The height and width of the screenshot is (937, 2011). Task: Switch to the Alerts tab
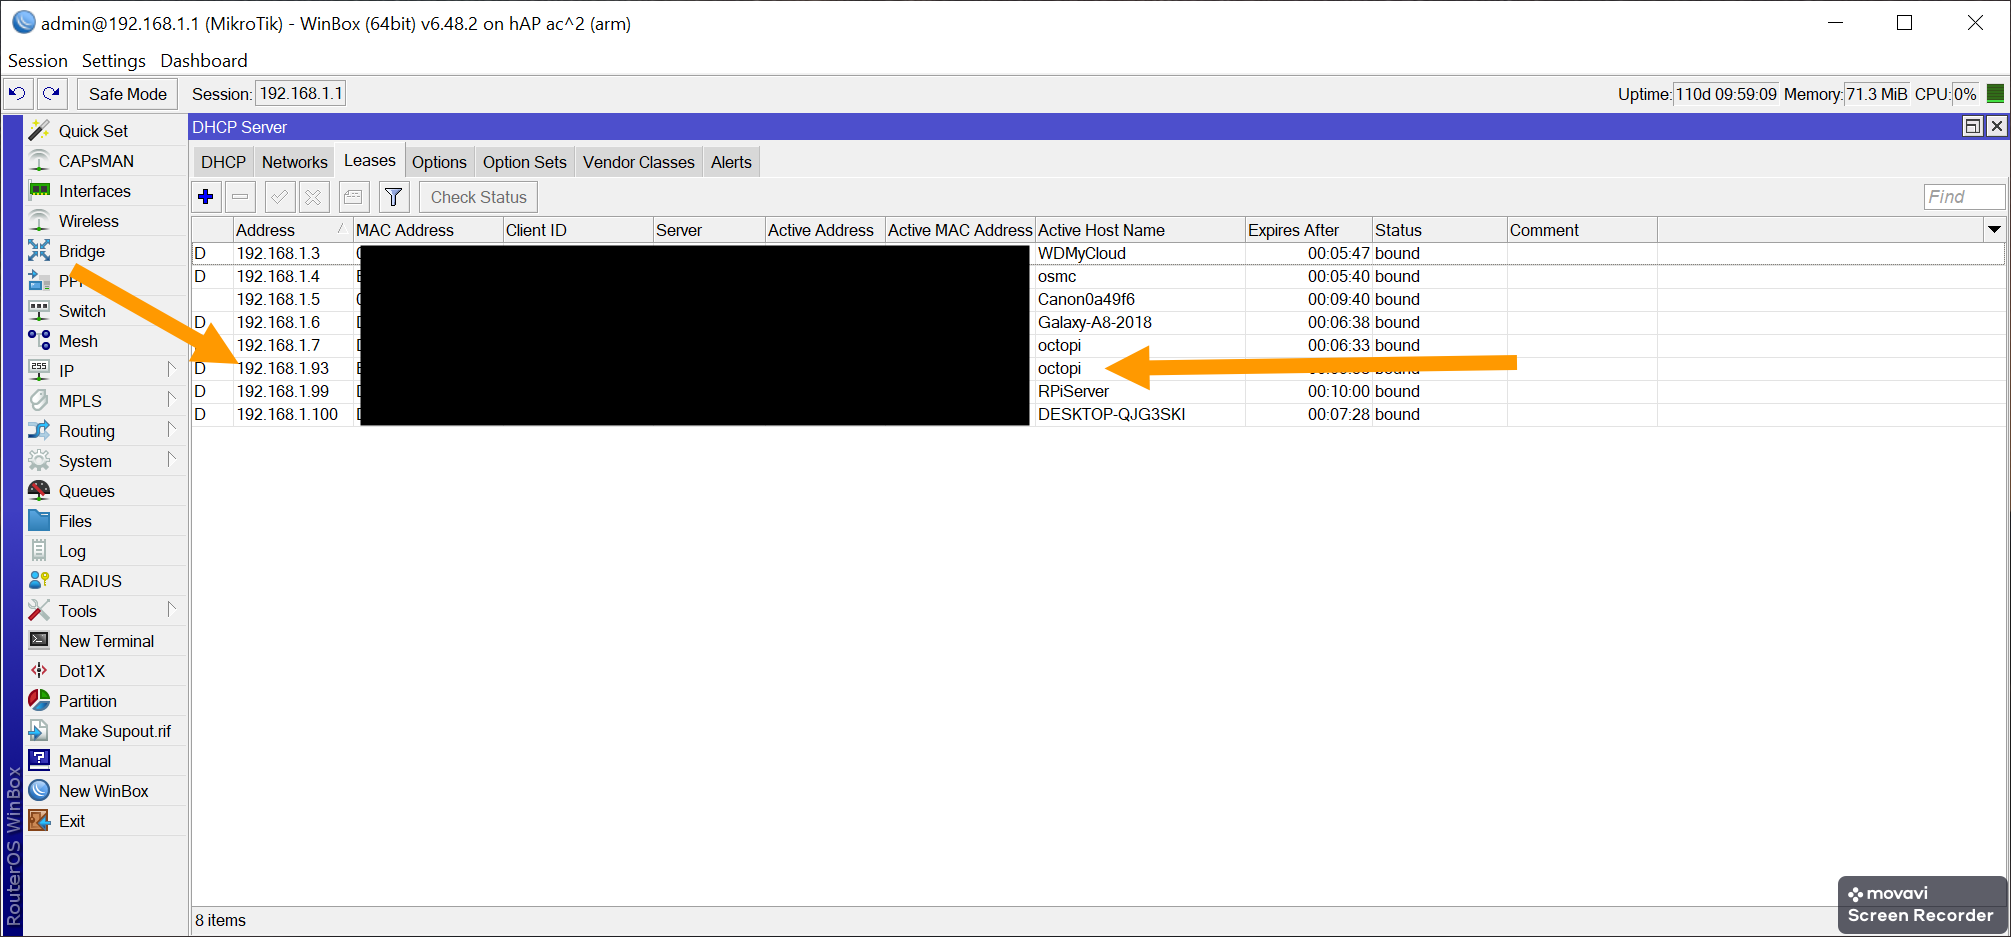coord(731,162)
